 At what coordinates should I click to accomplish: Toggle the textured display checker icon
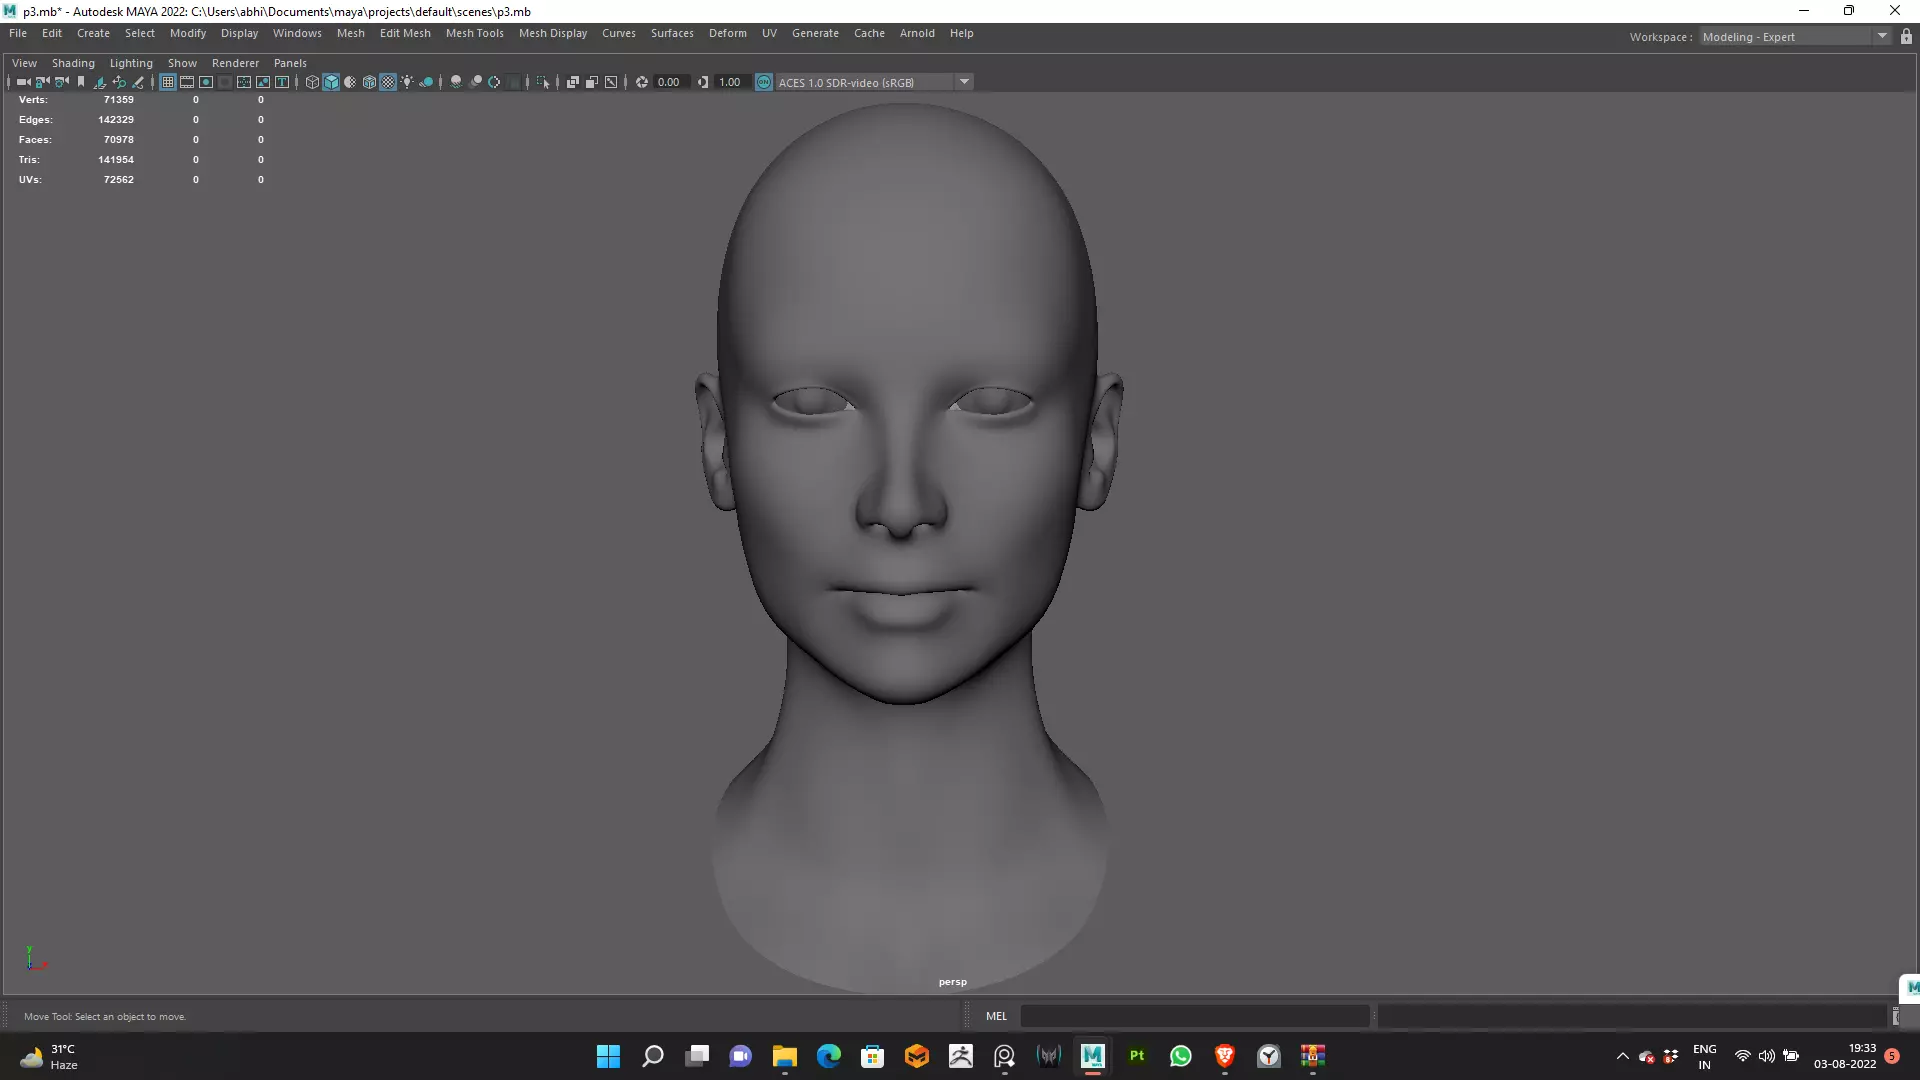[x=388, y=82]
